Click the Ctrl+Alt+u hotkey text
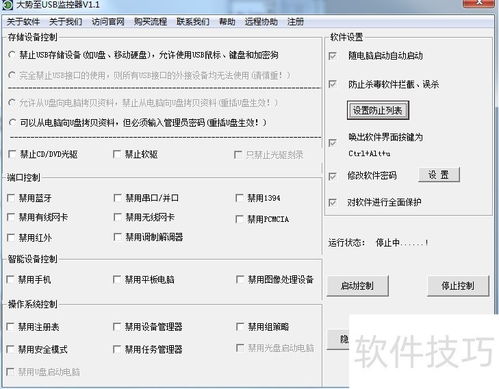 (x=369, y=154)
